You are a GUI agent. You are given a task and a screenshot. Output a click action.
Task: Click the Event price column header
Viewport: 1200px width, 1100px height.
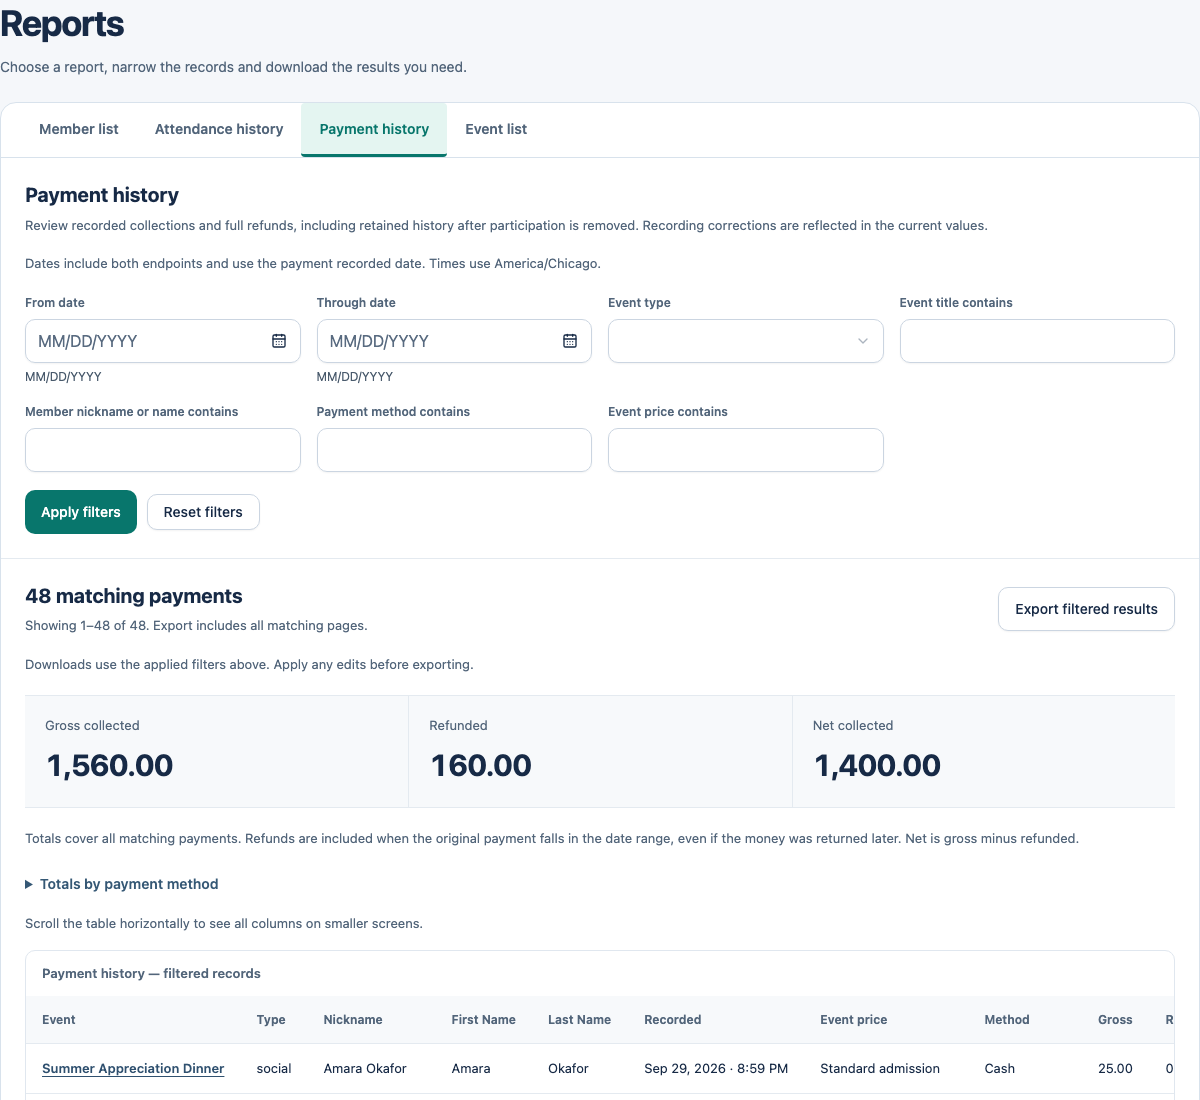coord(854,1020)
